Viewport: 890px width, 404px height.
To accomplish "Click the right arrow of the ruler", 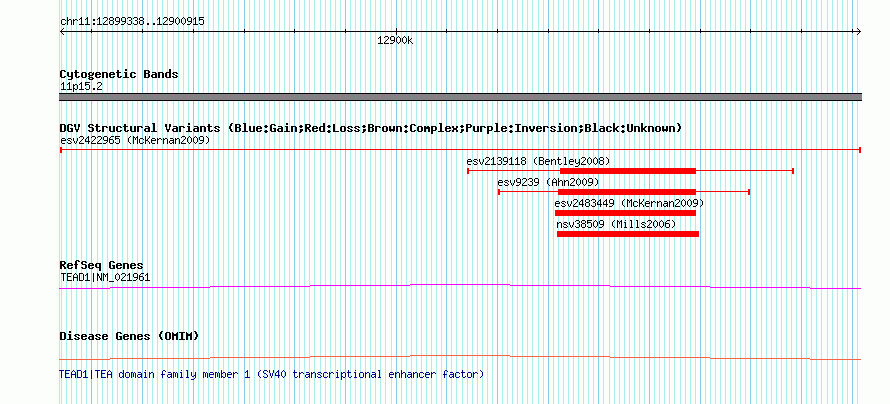I will click(859, 32).
